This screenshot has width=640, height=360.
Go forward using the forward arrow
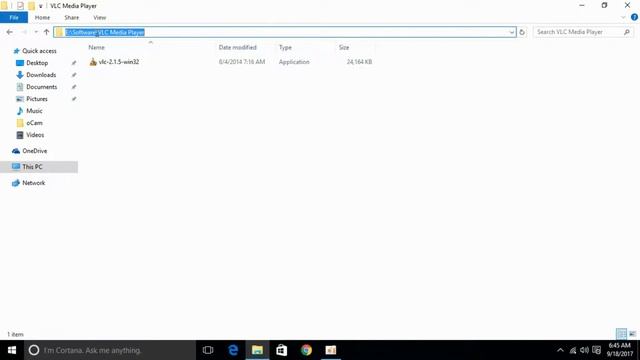(x=24, y=32)
